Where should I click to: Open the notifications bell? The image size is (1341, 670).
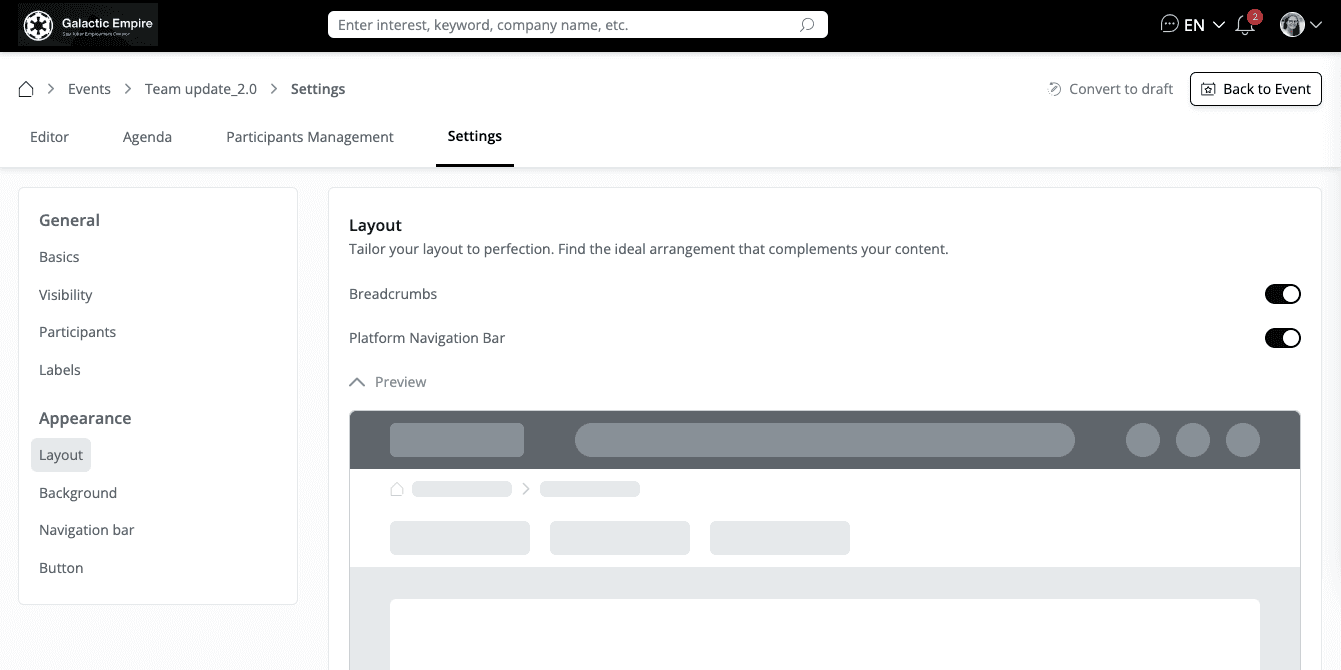coord(1245,25)
